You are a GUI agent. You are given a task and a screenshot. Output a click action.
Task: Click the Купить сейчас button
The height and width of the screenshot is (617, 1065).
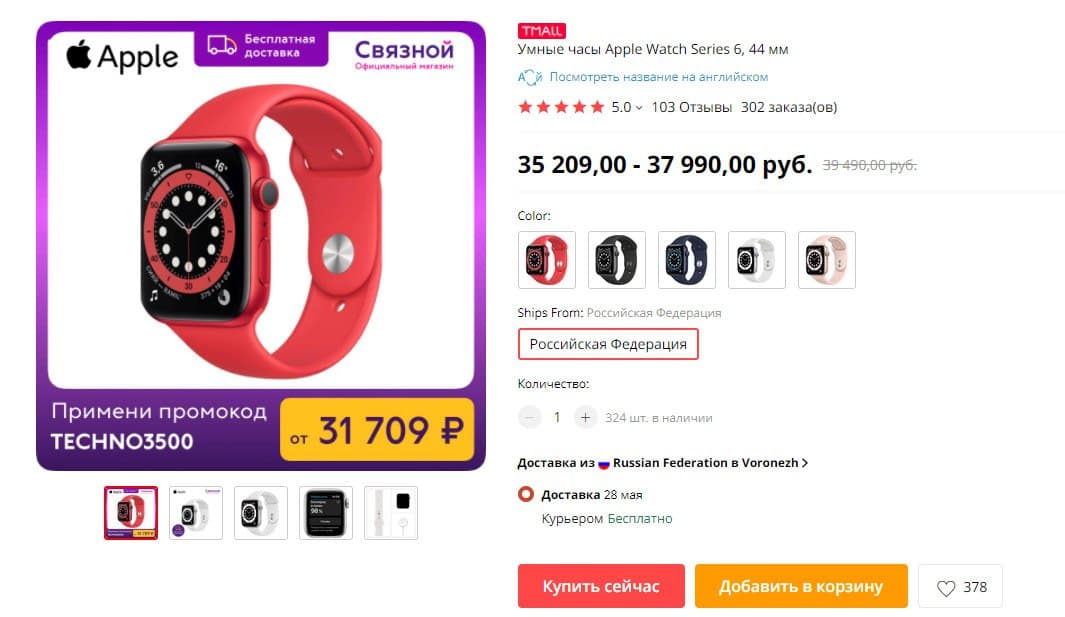tap(601, 586)
